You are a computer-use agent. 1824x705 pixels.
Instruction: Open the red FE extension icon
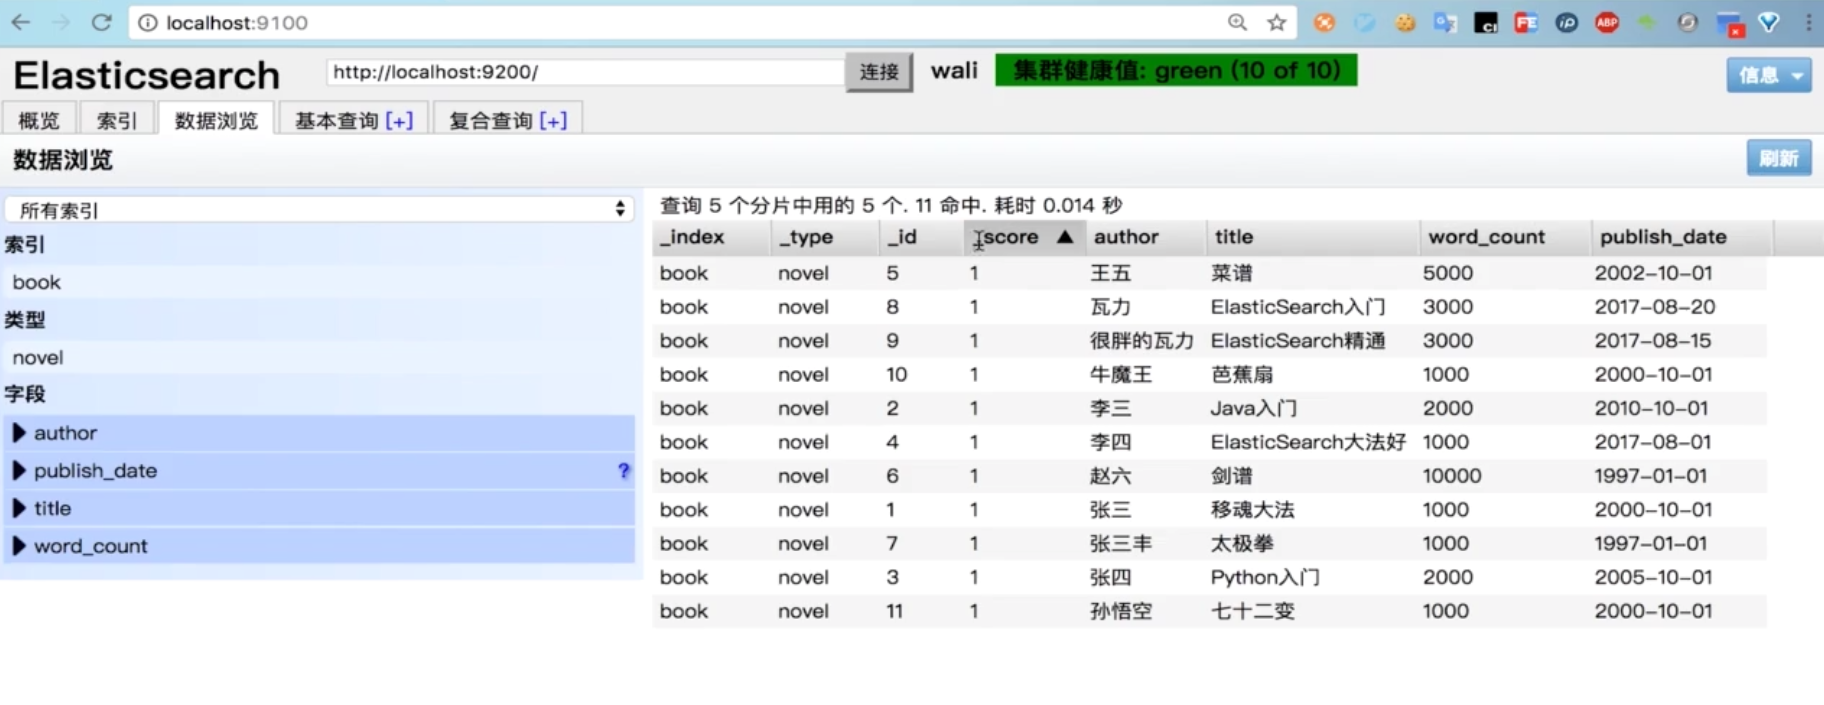pyautogui.click(x=1526, y=22)
